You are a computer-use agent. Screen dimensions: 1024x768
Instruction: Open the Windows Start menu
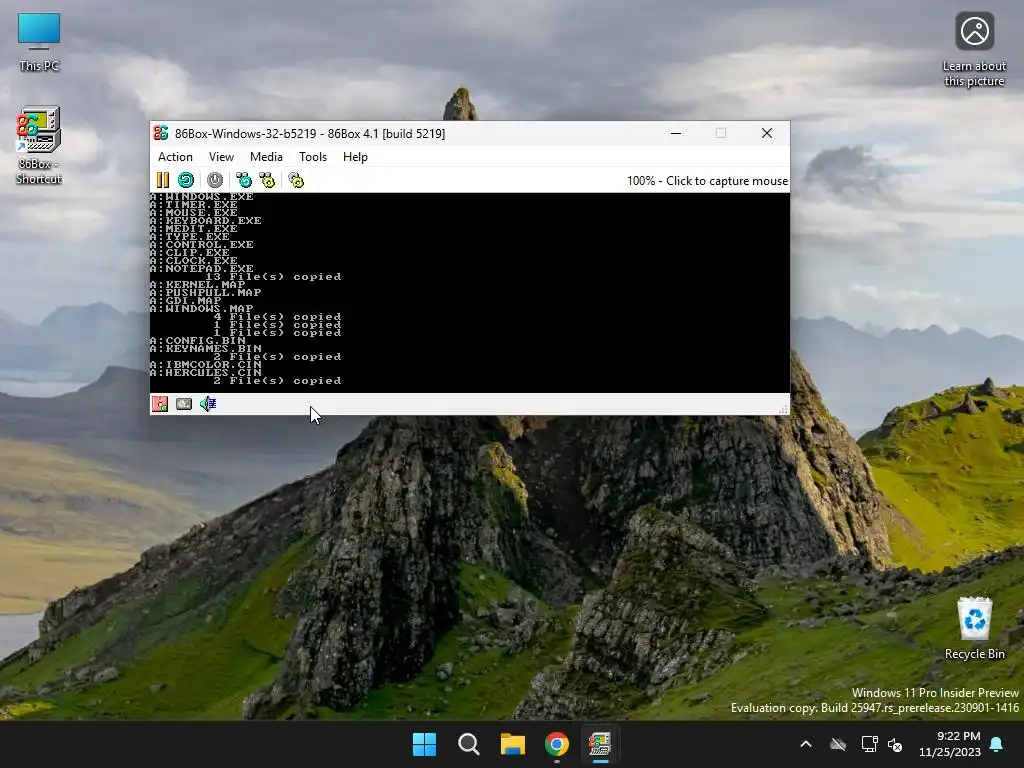(424, 744)
